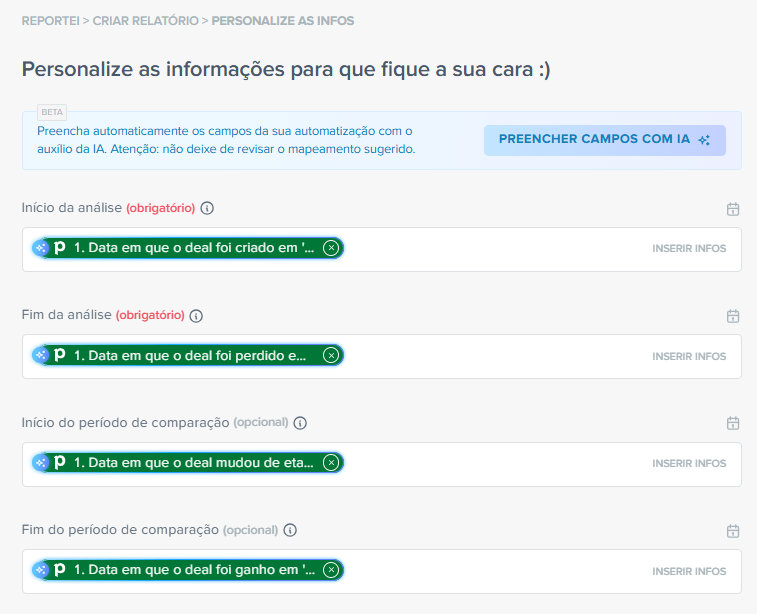Click Preencher Campos com IA button
The height and width of the screenshot is (614, 757).
(x=604, y=140)
